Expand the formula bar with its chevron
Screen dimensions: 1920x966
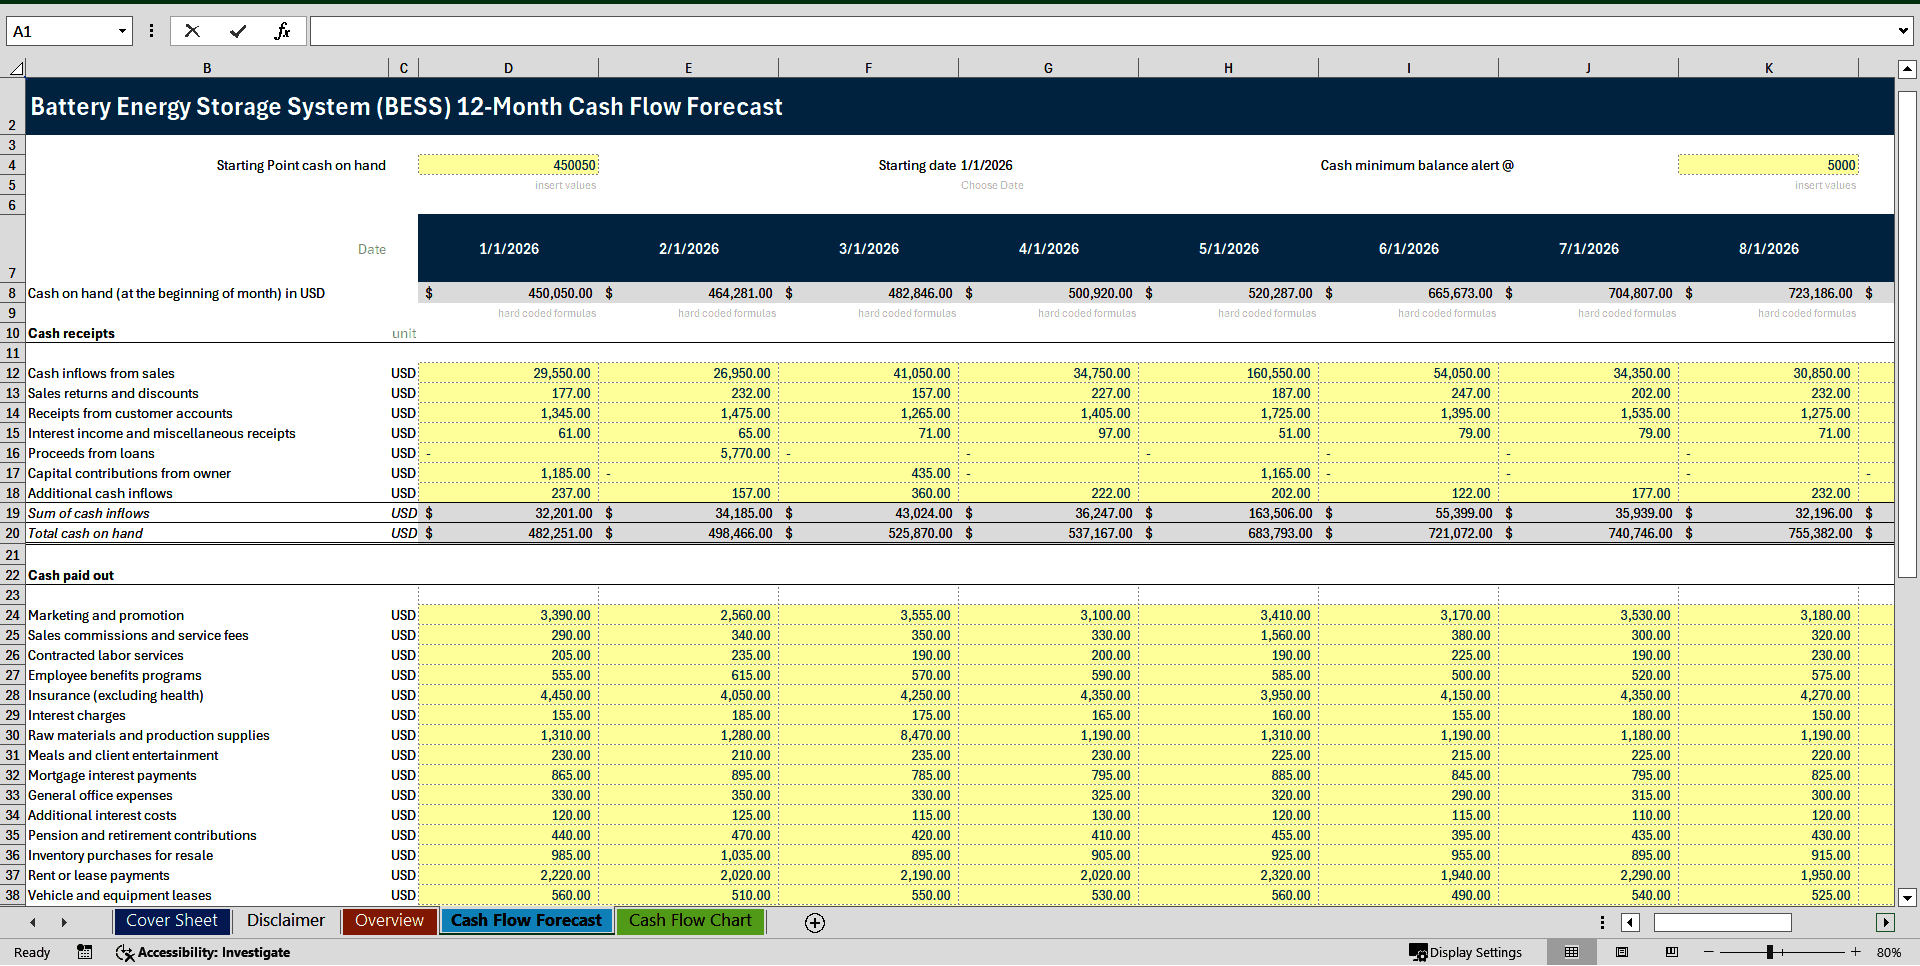point(1902,31)
